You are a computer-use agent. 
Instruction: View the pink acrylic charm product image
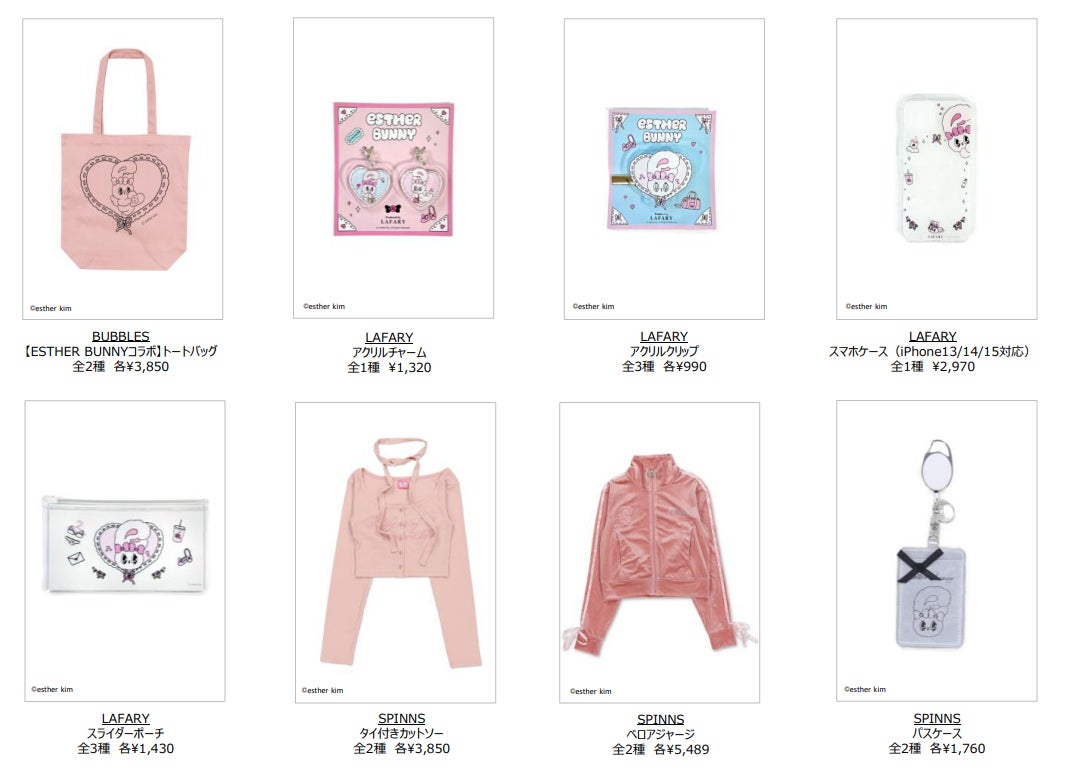coord(393,168)
